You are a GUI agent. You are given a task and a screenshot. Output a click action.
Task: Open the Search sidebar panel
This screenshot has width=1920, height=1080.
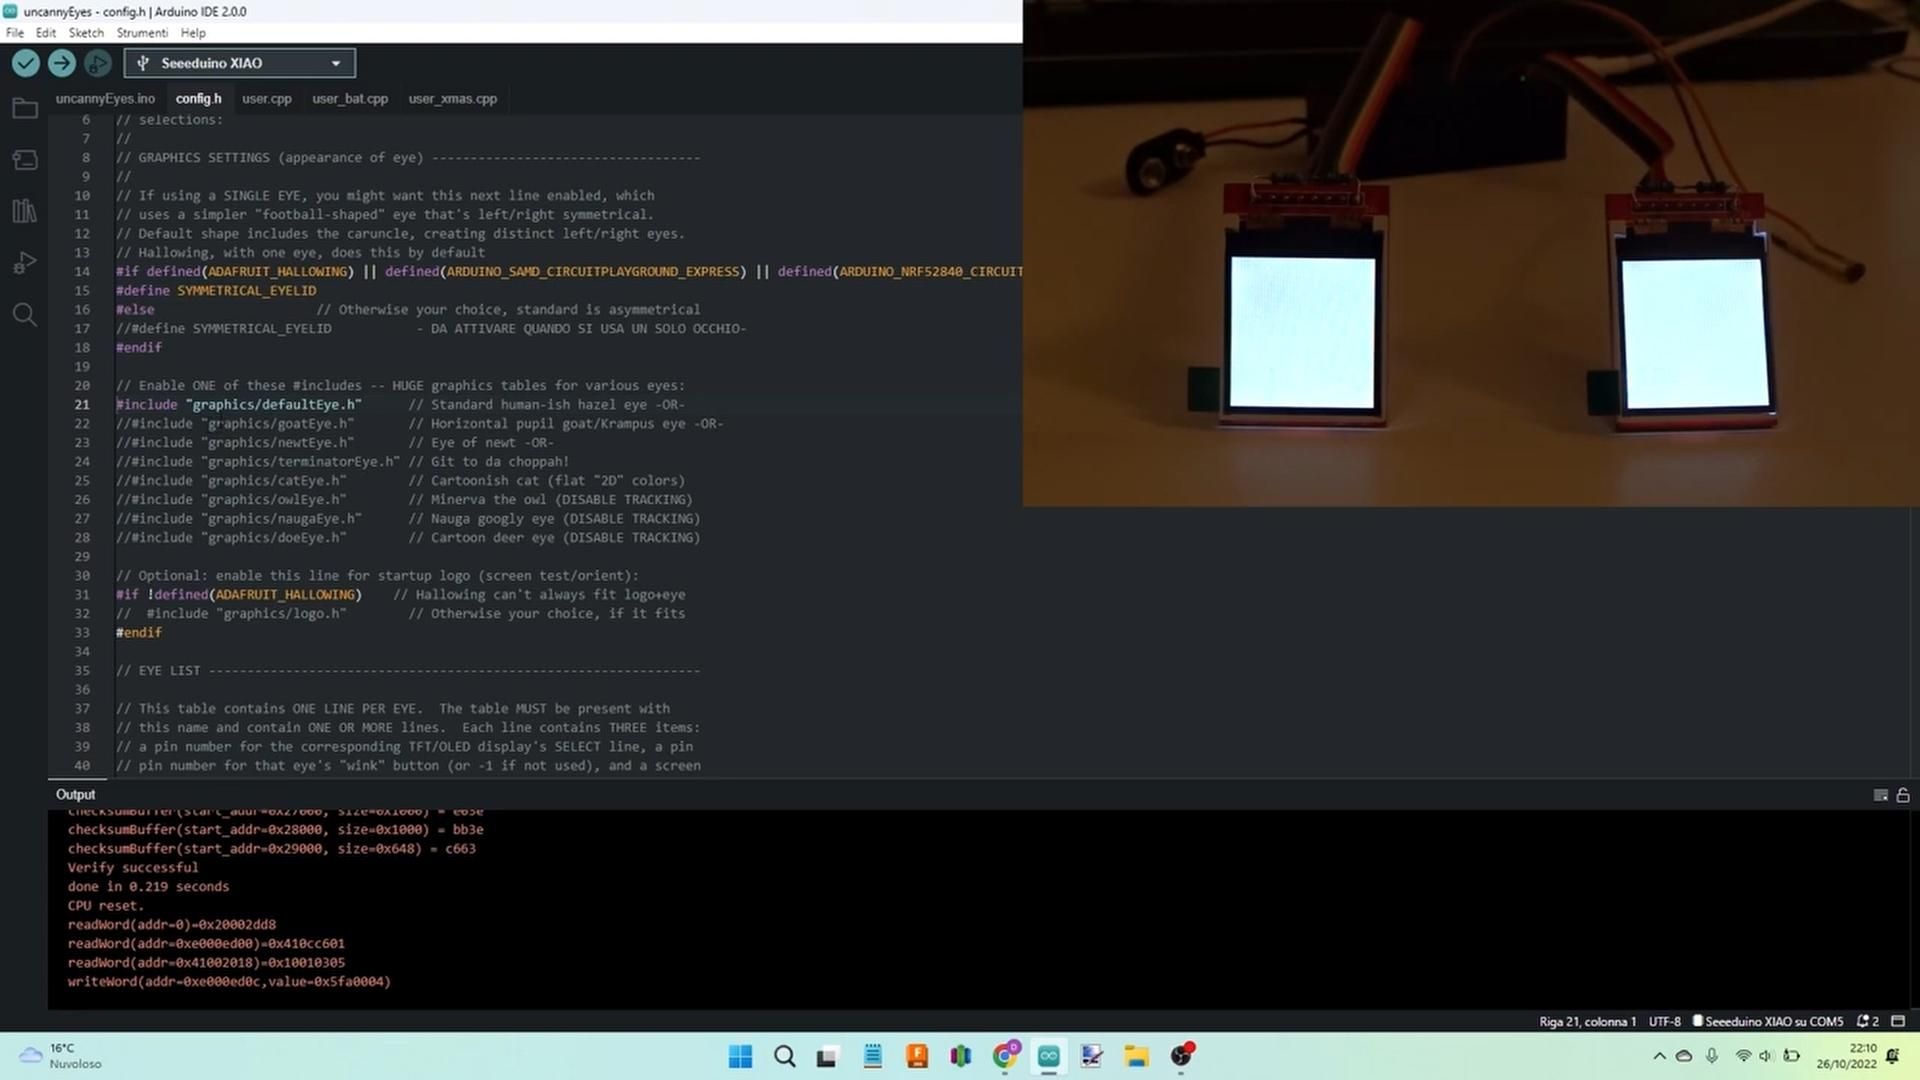[25, 315]
